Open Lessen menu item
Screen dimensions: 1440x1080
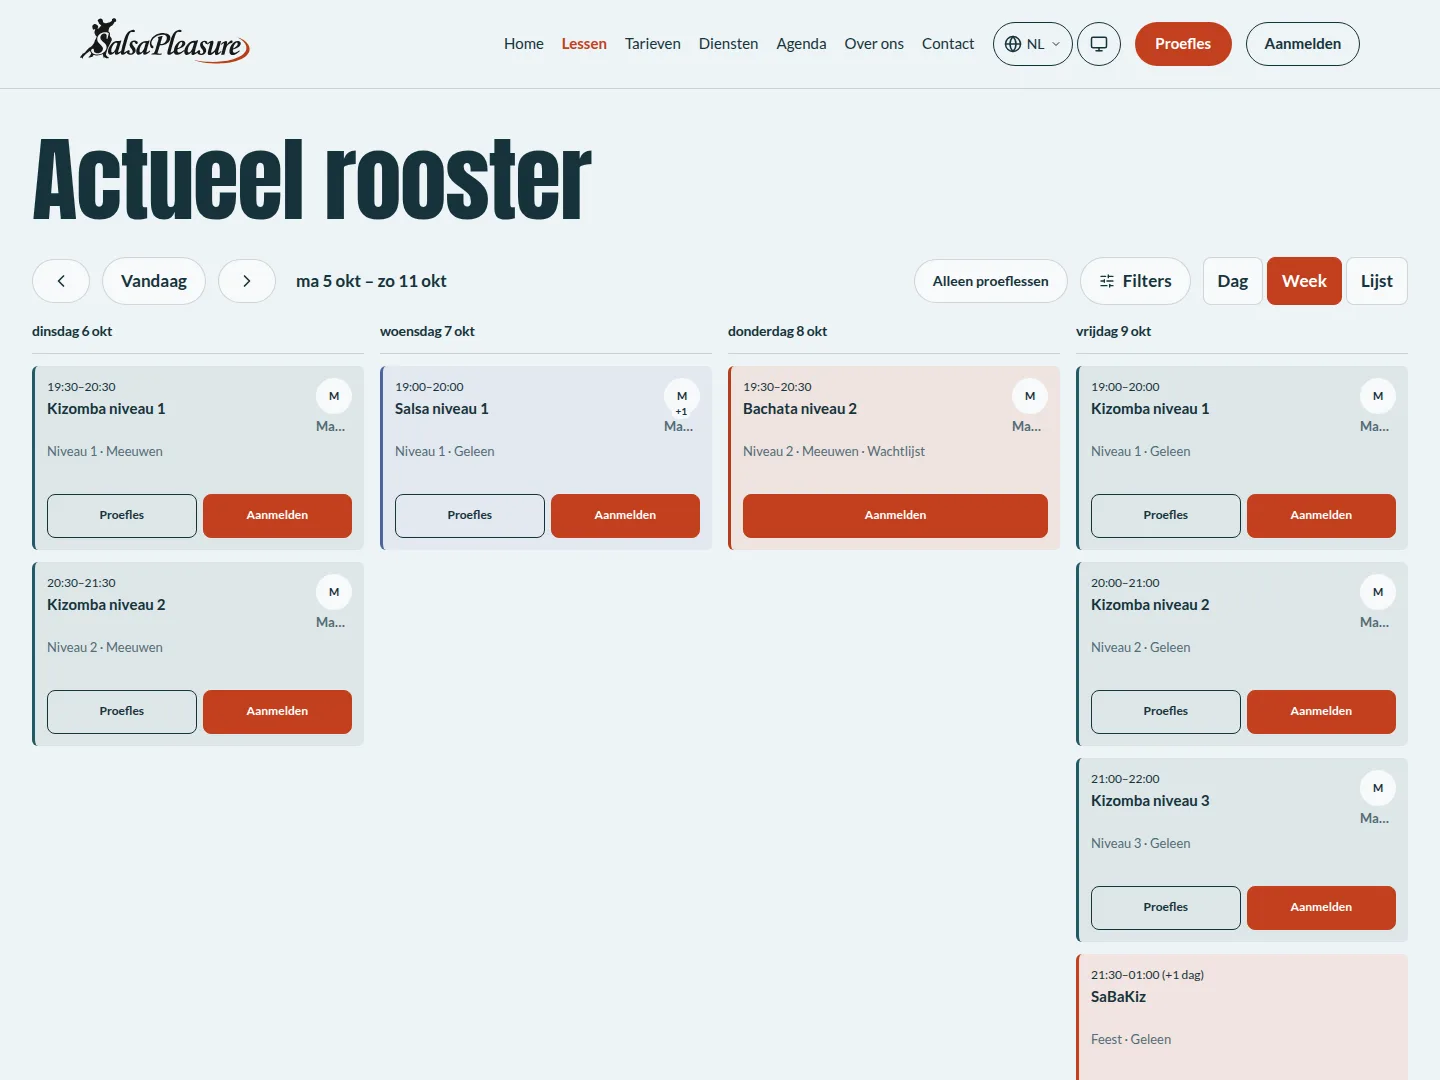pos(584,44)
